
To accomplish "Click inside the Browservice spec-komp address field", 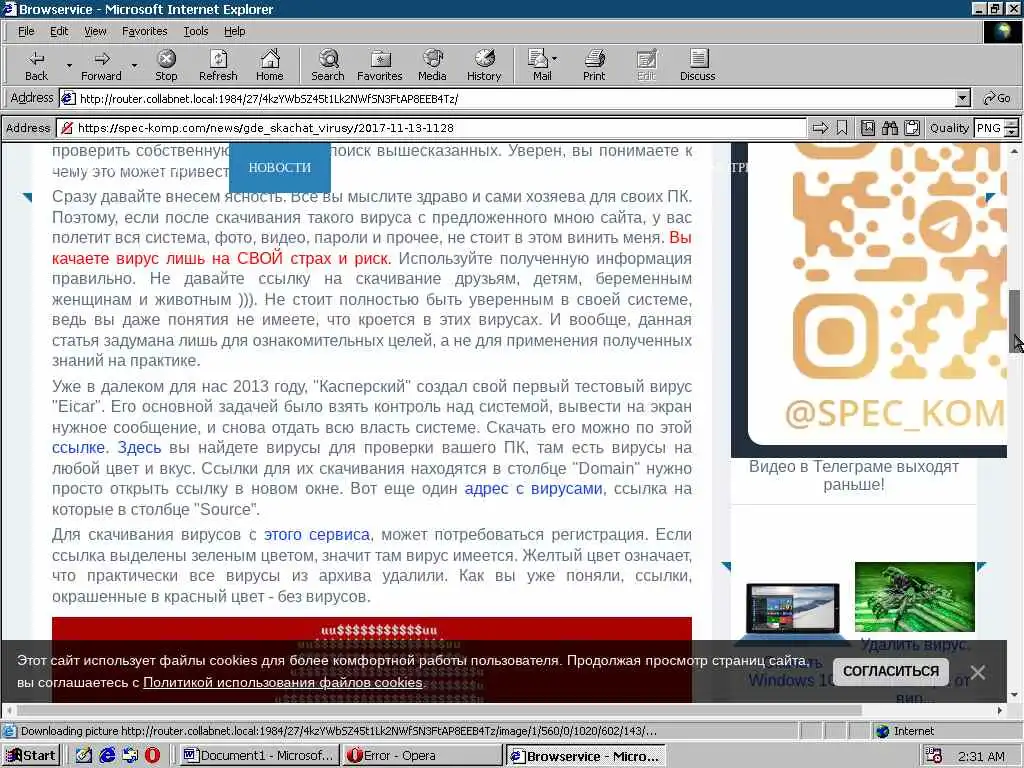I will point(431,128).
